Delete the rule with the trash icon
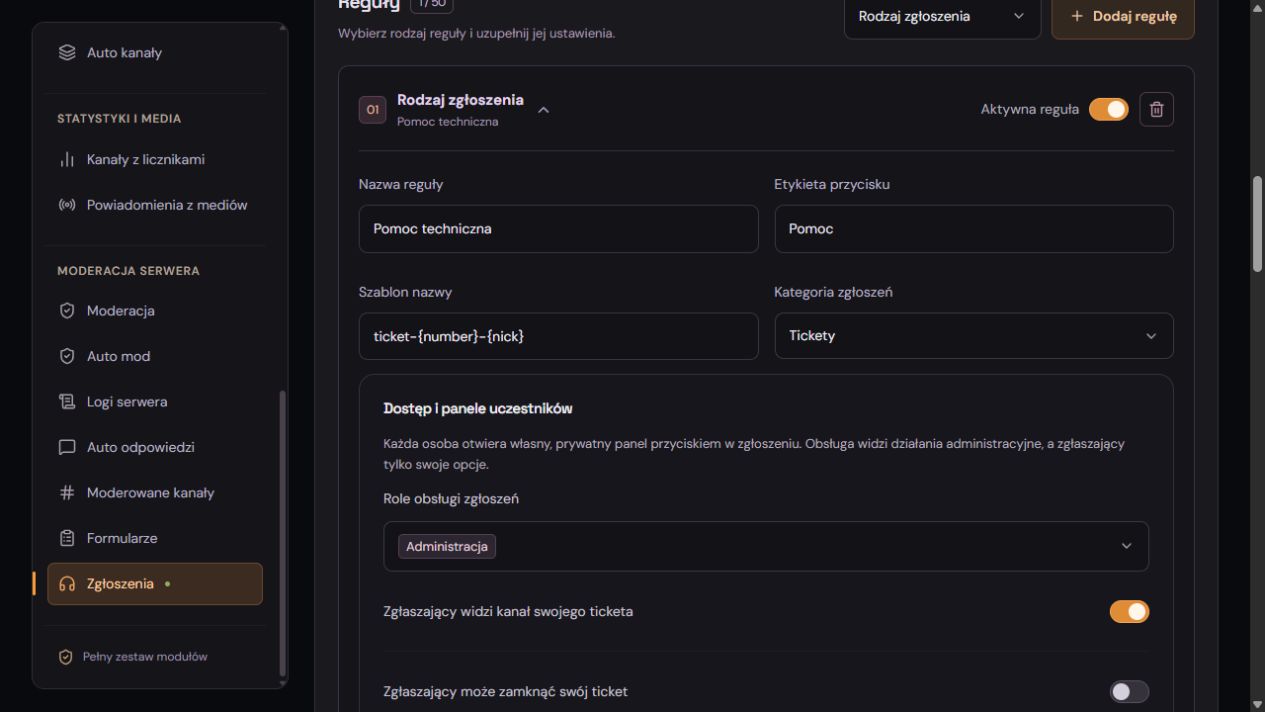The width and height of the screenshot is (1265, 712). [1157, 110]
